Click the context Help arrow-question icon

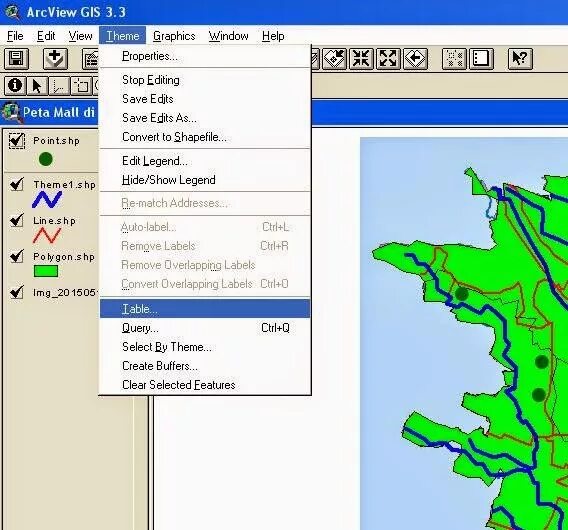[x=520, y=58]
